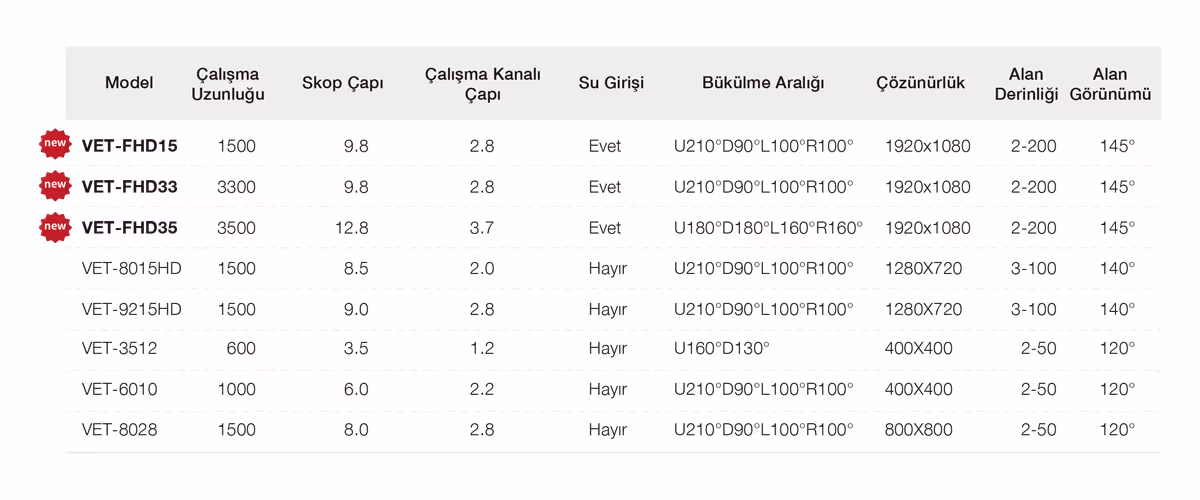Select the Su Girişi column header
The width and height of the screenshot is (1200, 500).
coord(611,83)
